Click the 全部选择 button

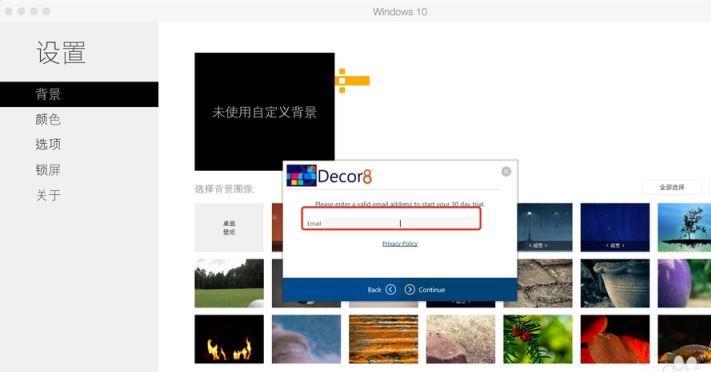point(672,187)
